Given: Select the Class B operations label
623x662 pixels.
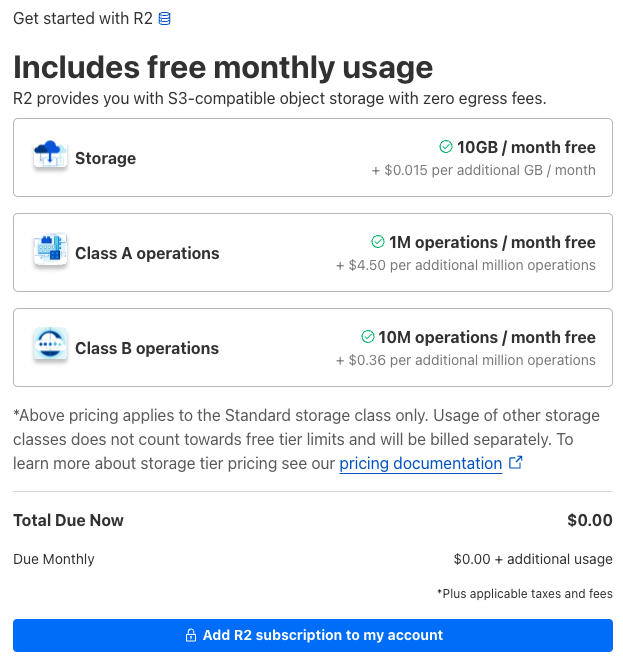Looking at the screenshot, I should point(147,348).
